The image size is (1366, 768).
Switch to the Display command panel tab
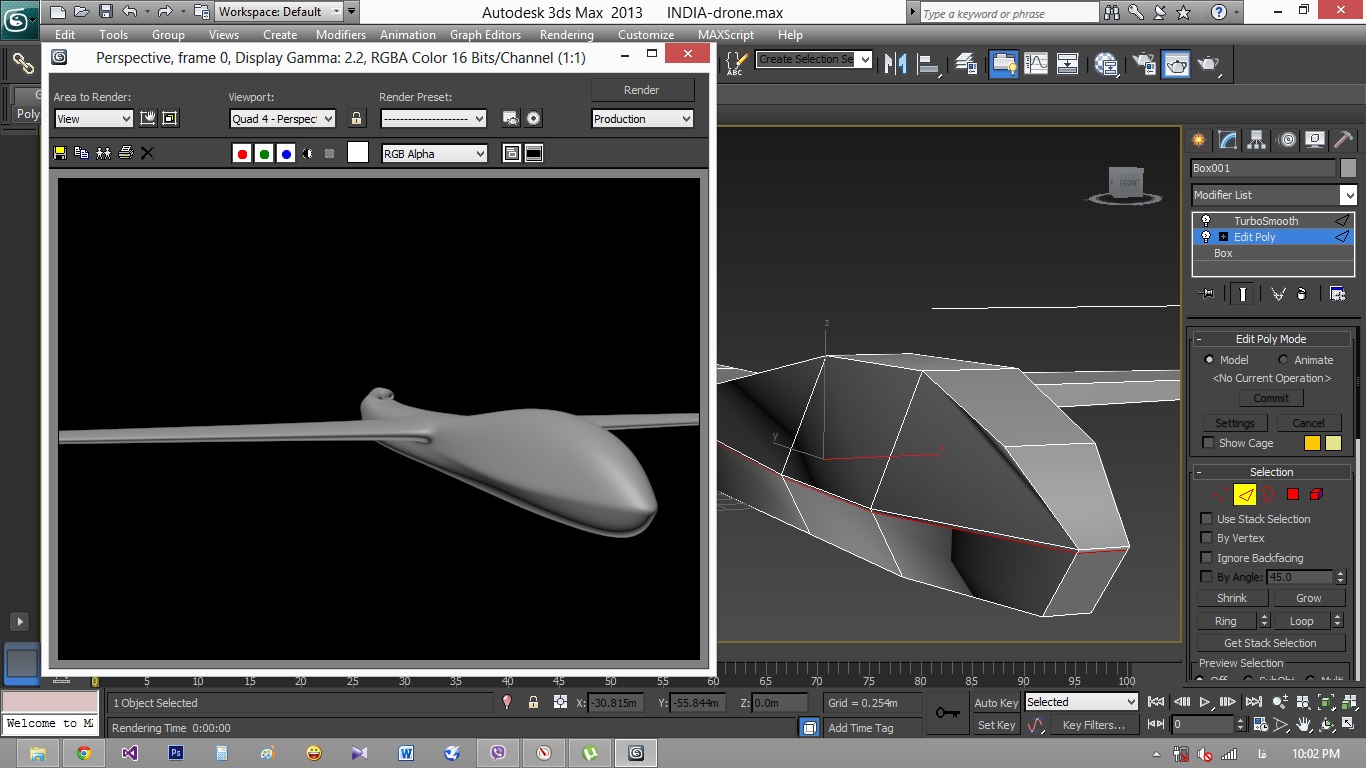coord(1315,139)
